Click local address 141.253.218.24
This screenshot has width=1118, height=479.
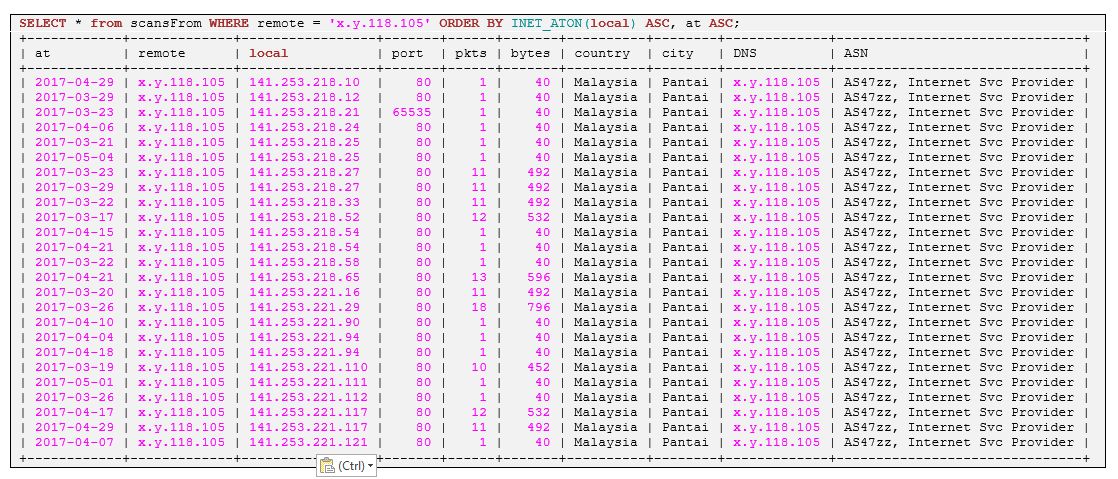coord(304,127)
